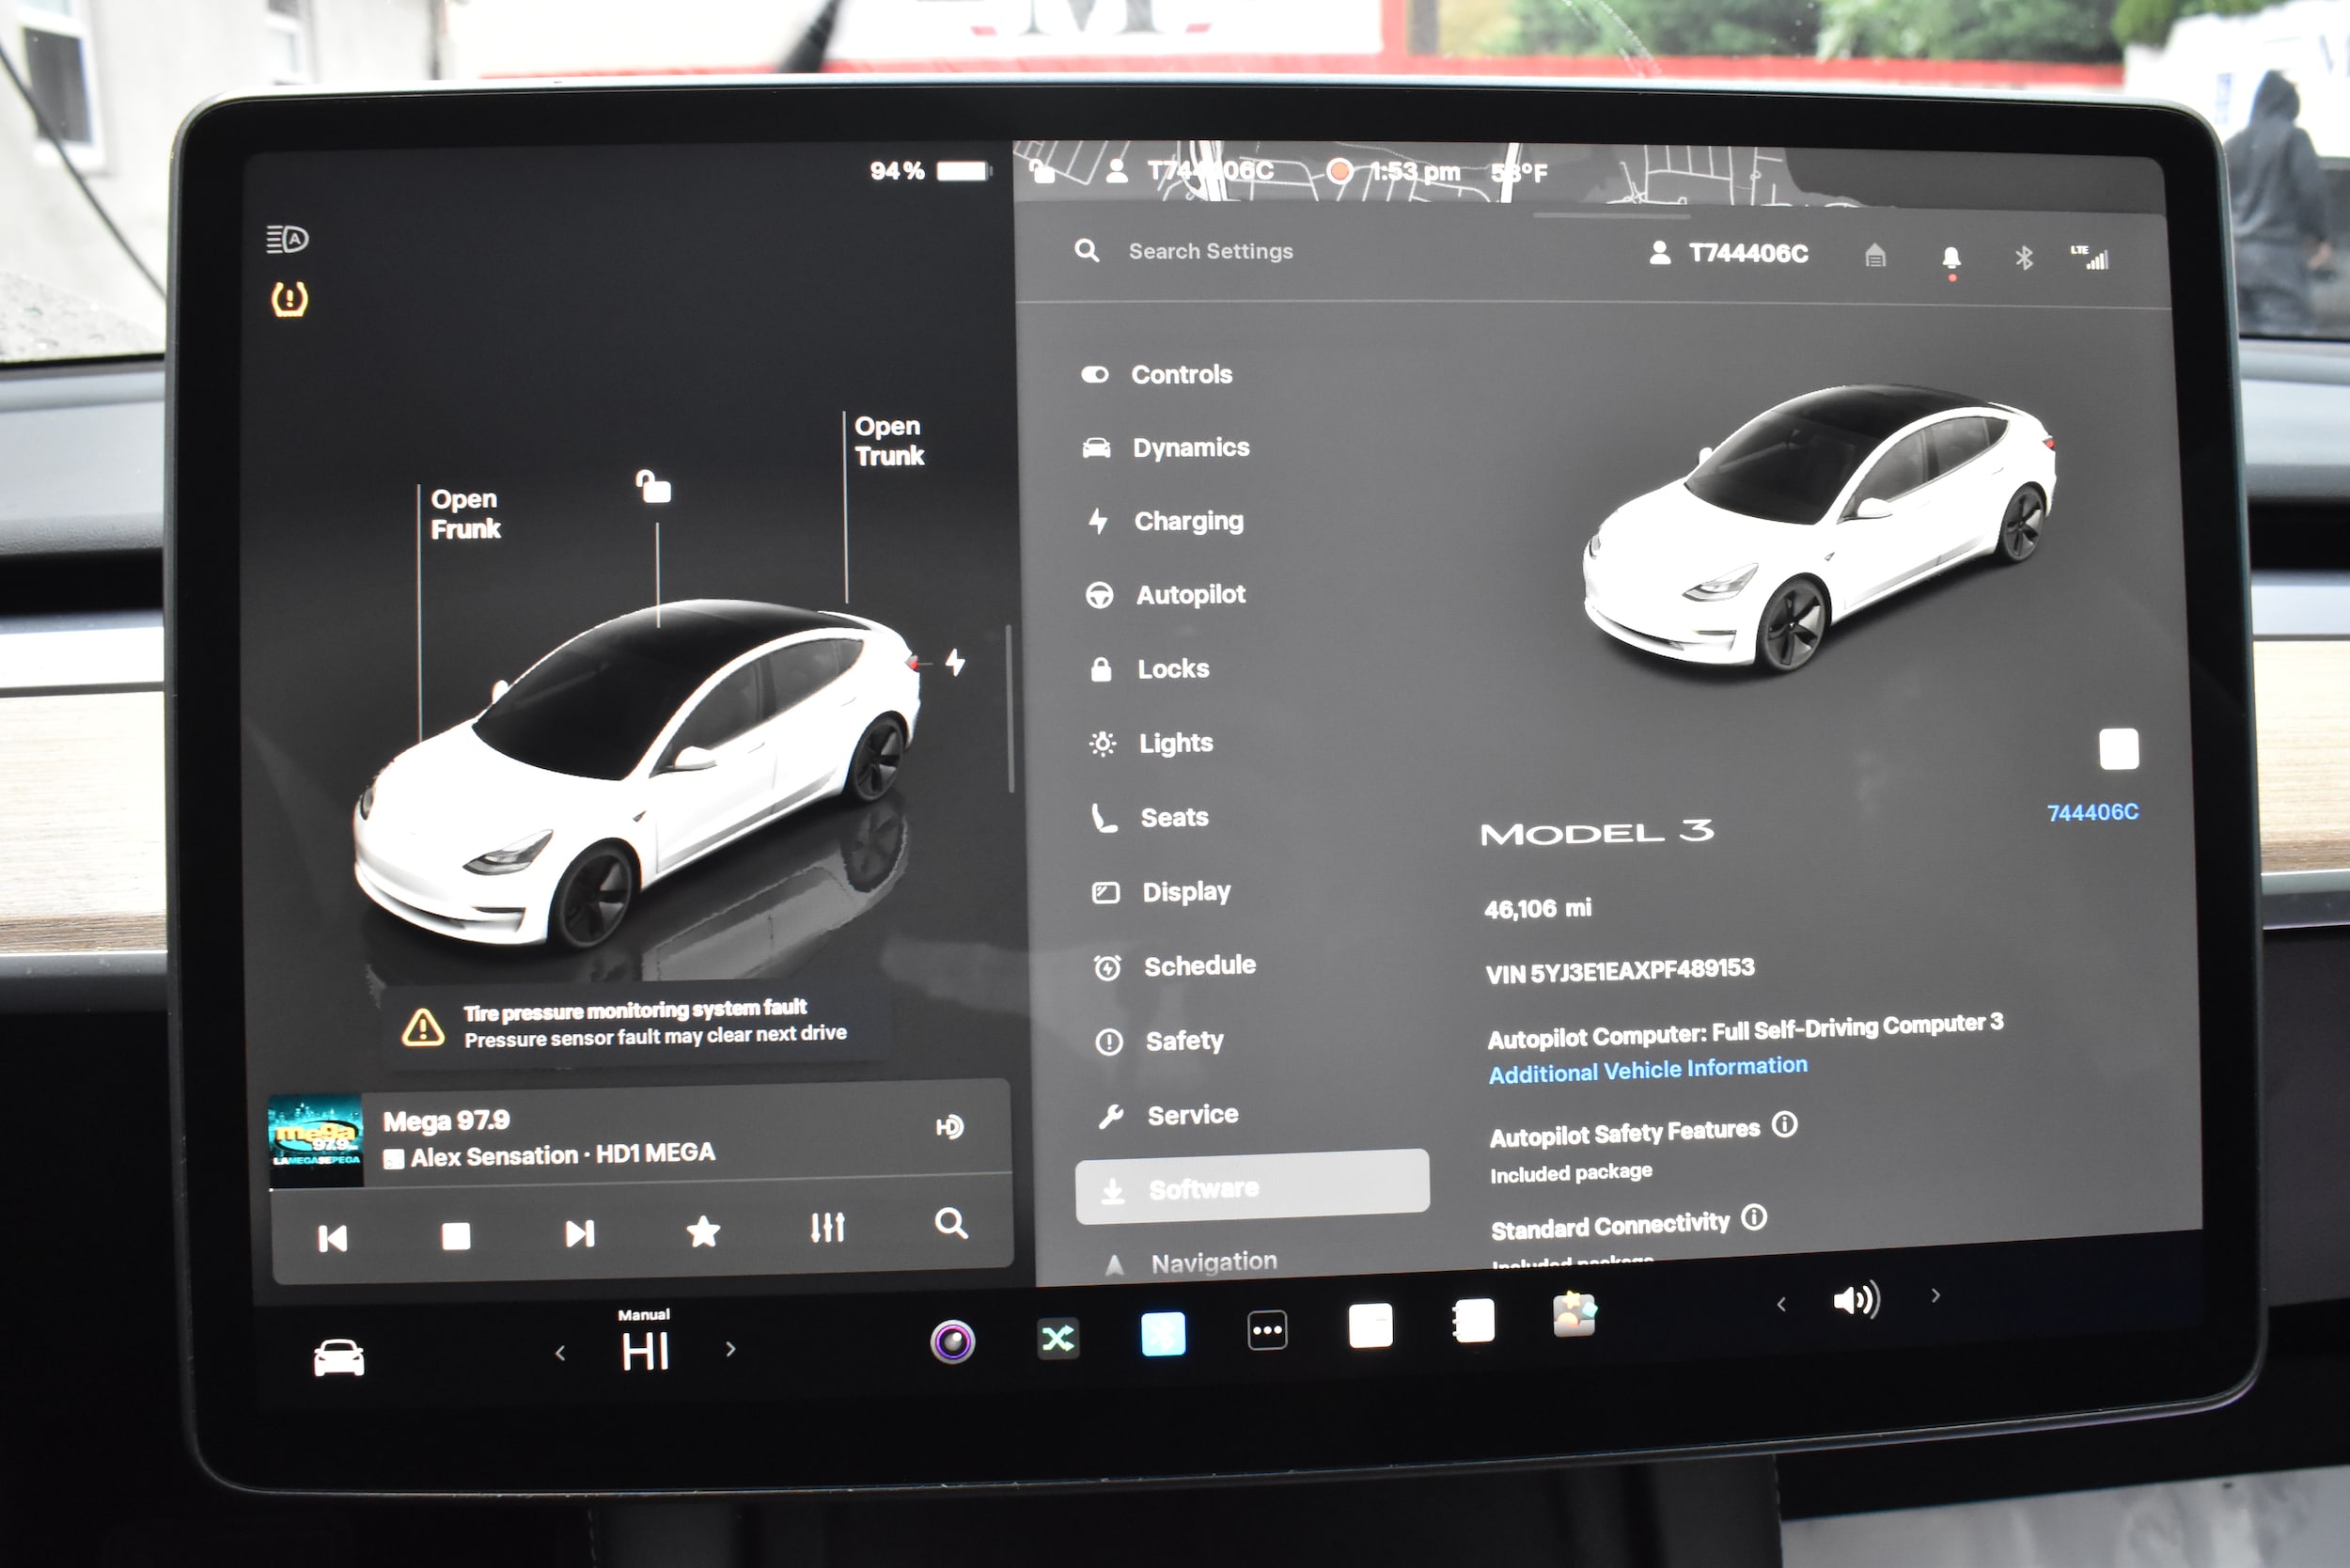Open notifications via the bell icon

pyautogui.click(x=1951, y=257)
